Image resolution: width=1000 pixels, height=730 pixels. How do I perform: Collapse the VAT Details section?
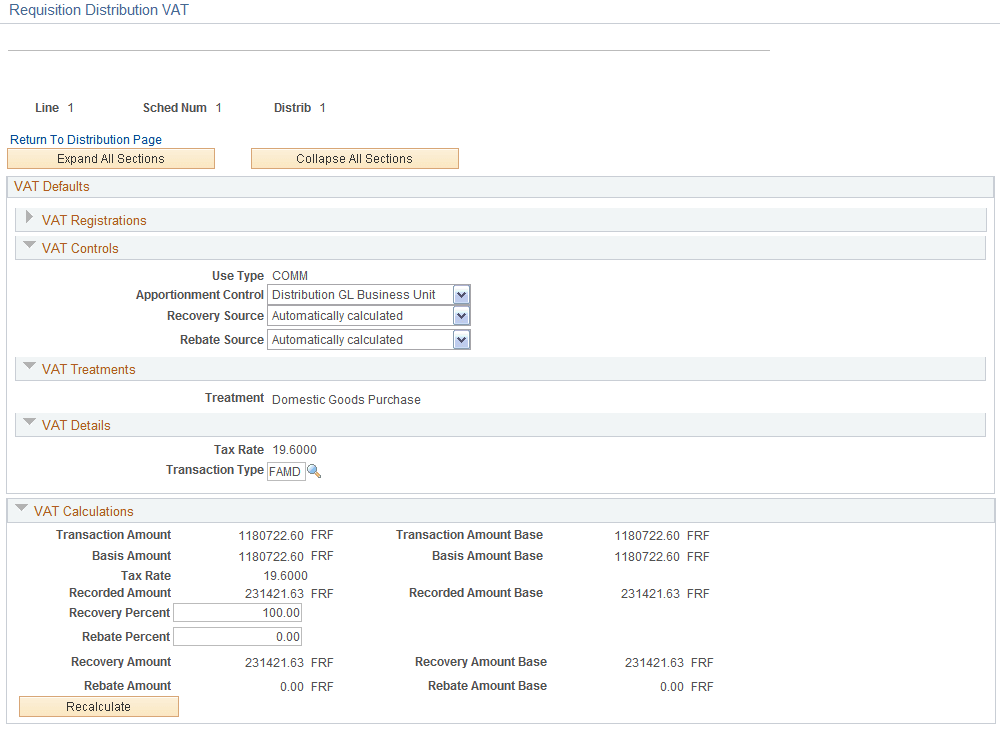29,421
